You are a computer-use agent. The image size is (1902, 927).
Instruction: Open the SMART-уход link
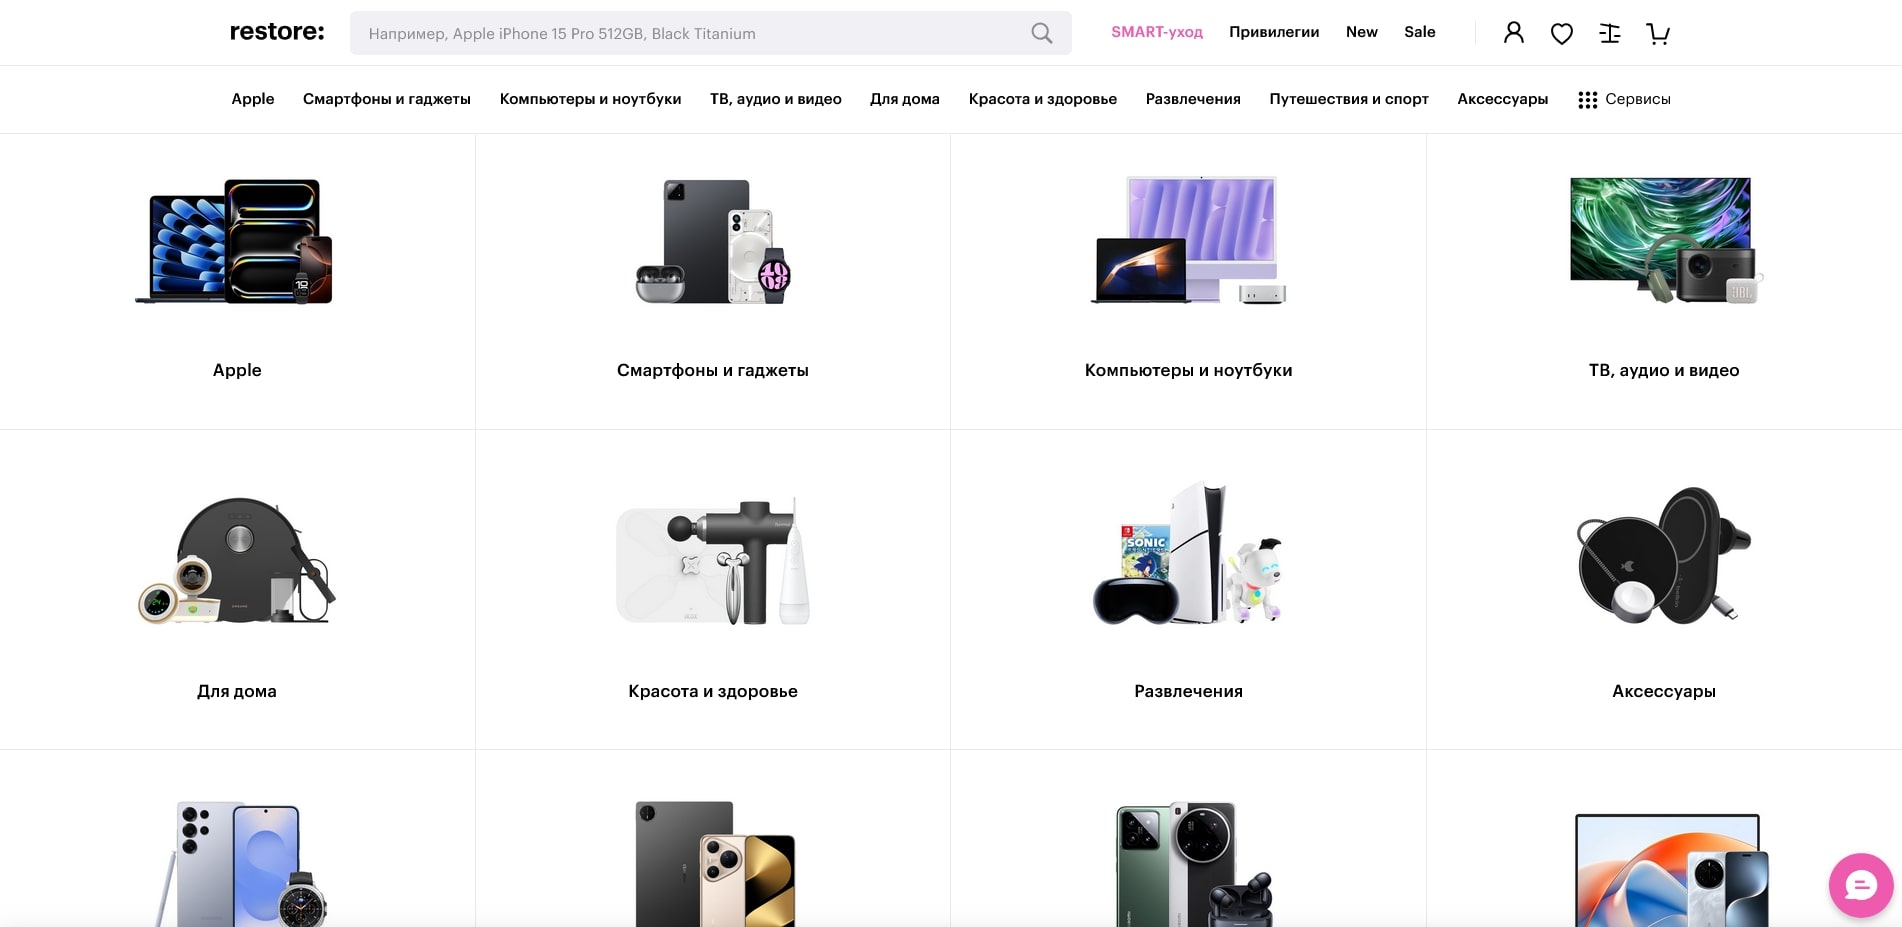[x=1156, y=32]
